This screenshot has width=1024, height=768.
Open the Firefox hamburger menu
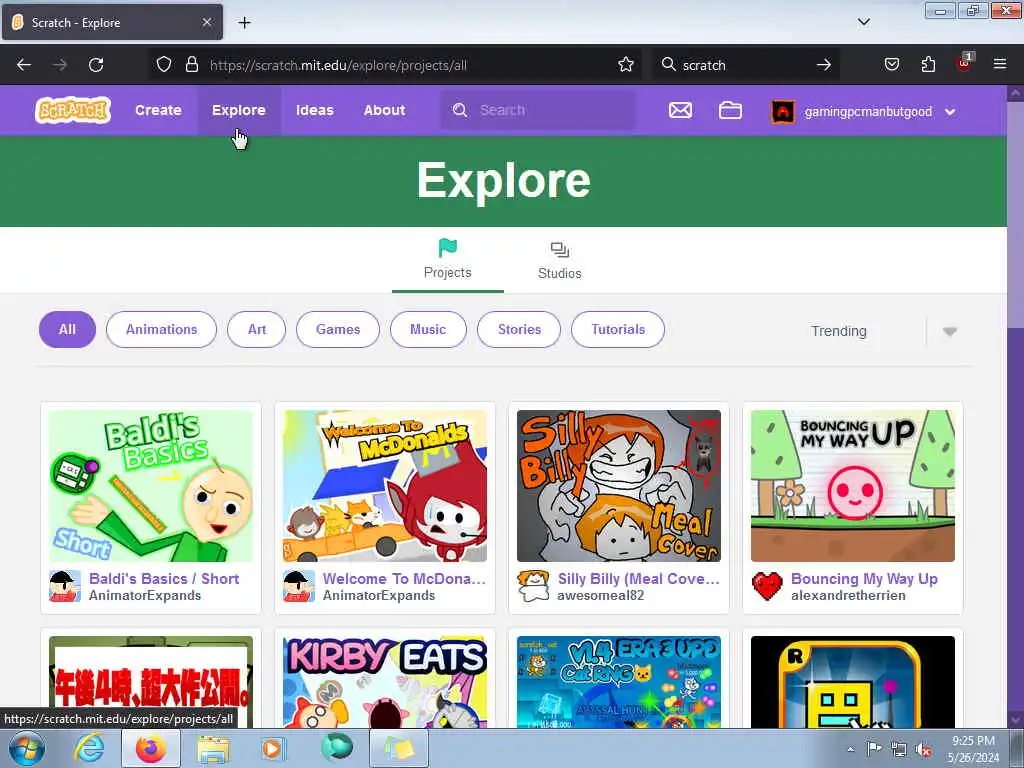1000,64
